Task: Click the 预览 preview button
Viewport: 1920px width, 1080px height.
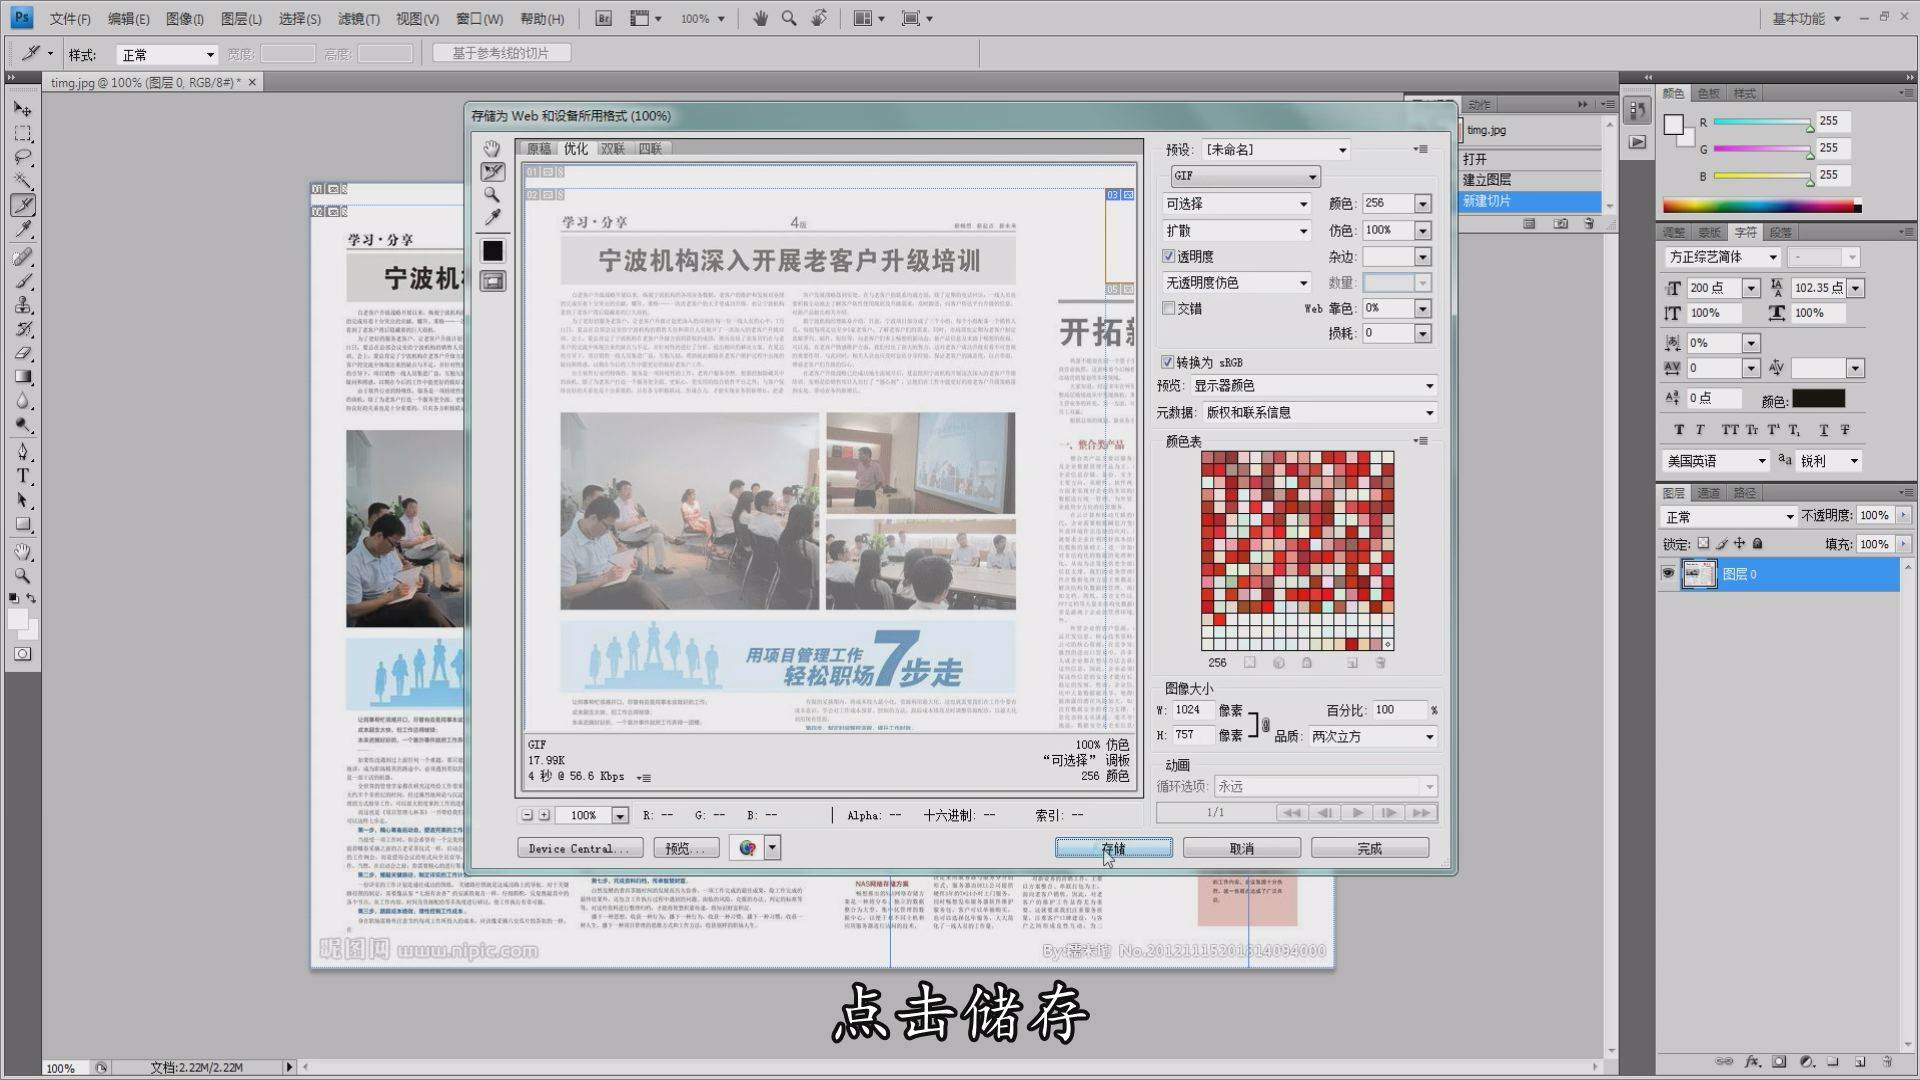Action: (685, 848)
